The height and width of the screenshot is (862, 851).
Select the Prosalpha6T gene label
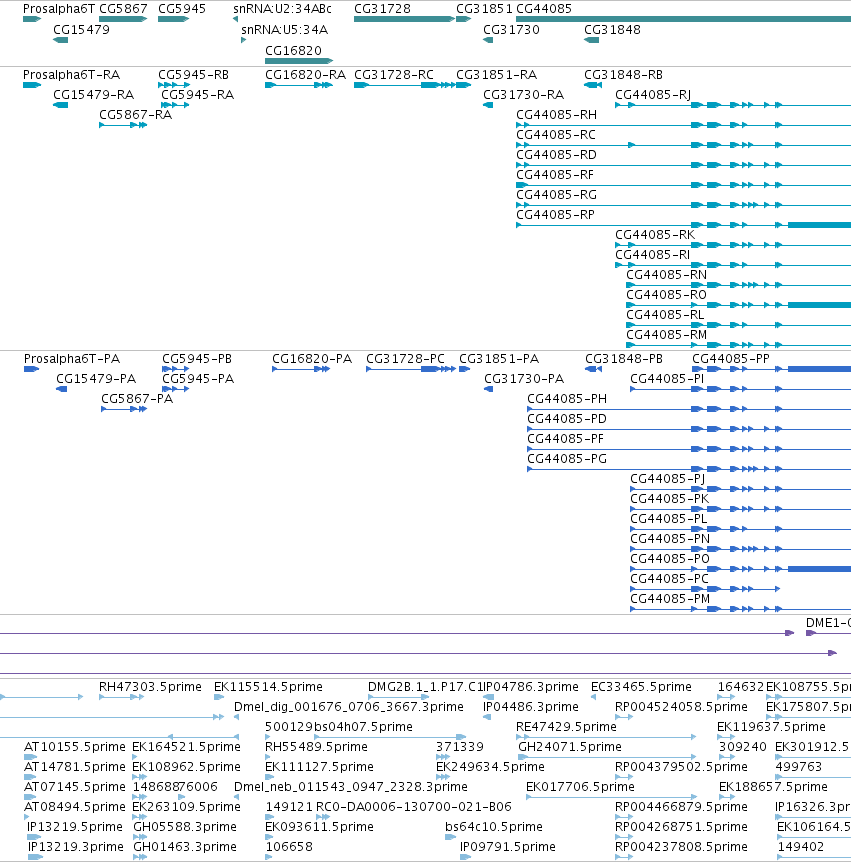pyautogui.click(x=59, y=9)
